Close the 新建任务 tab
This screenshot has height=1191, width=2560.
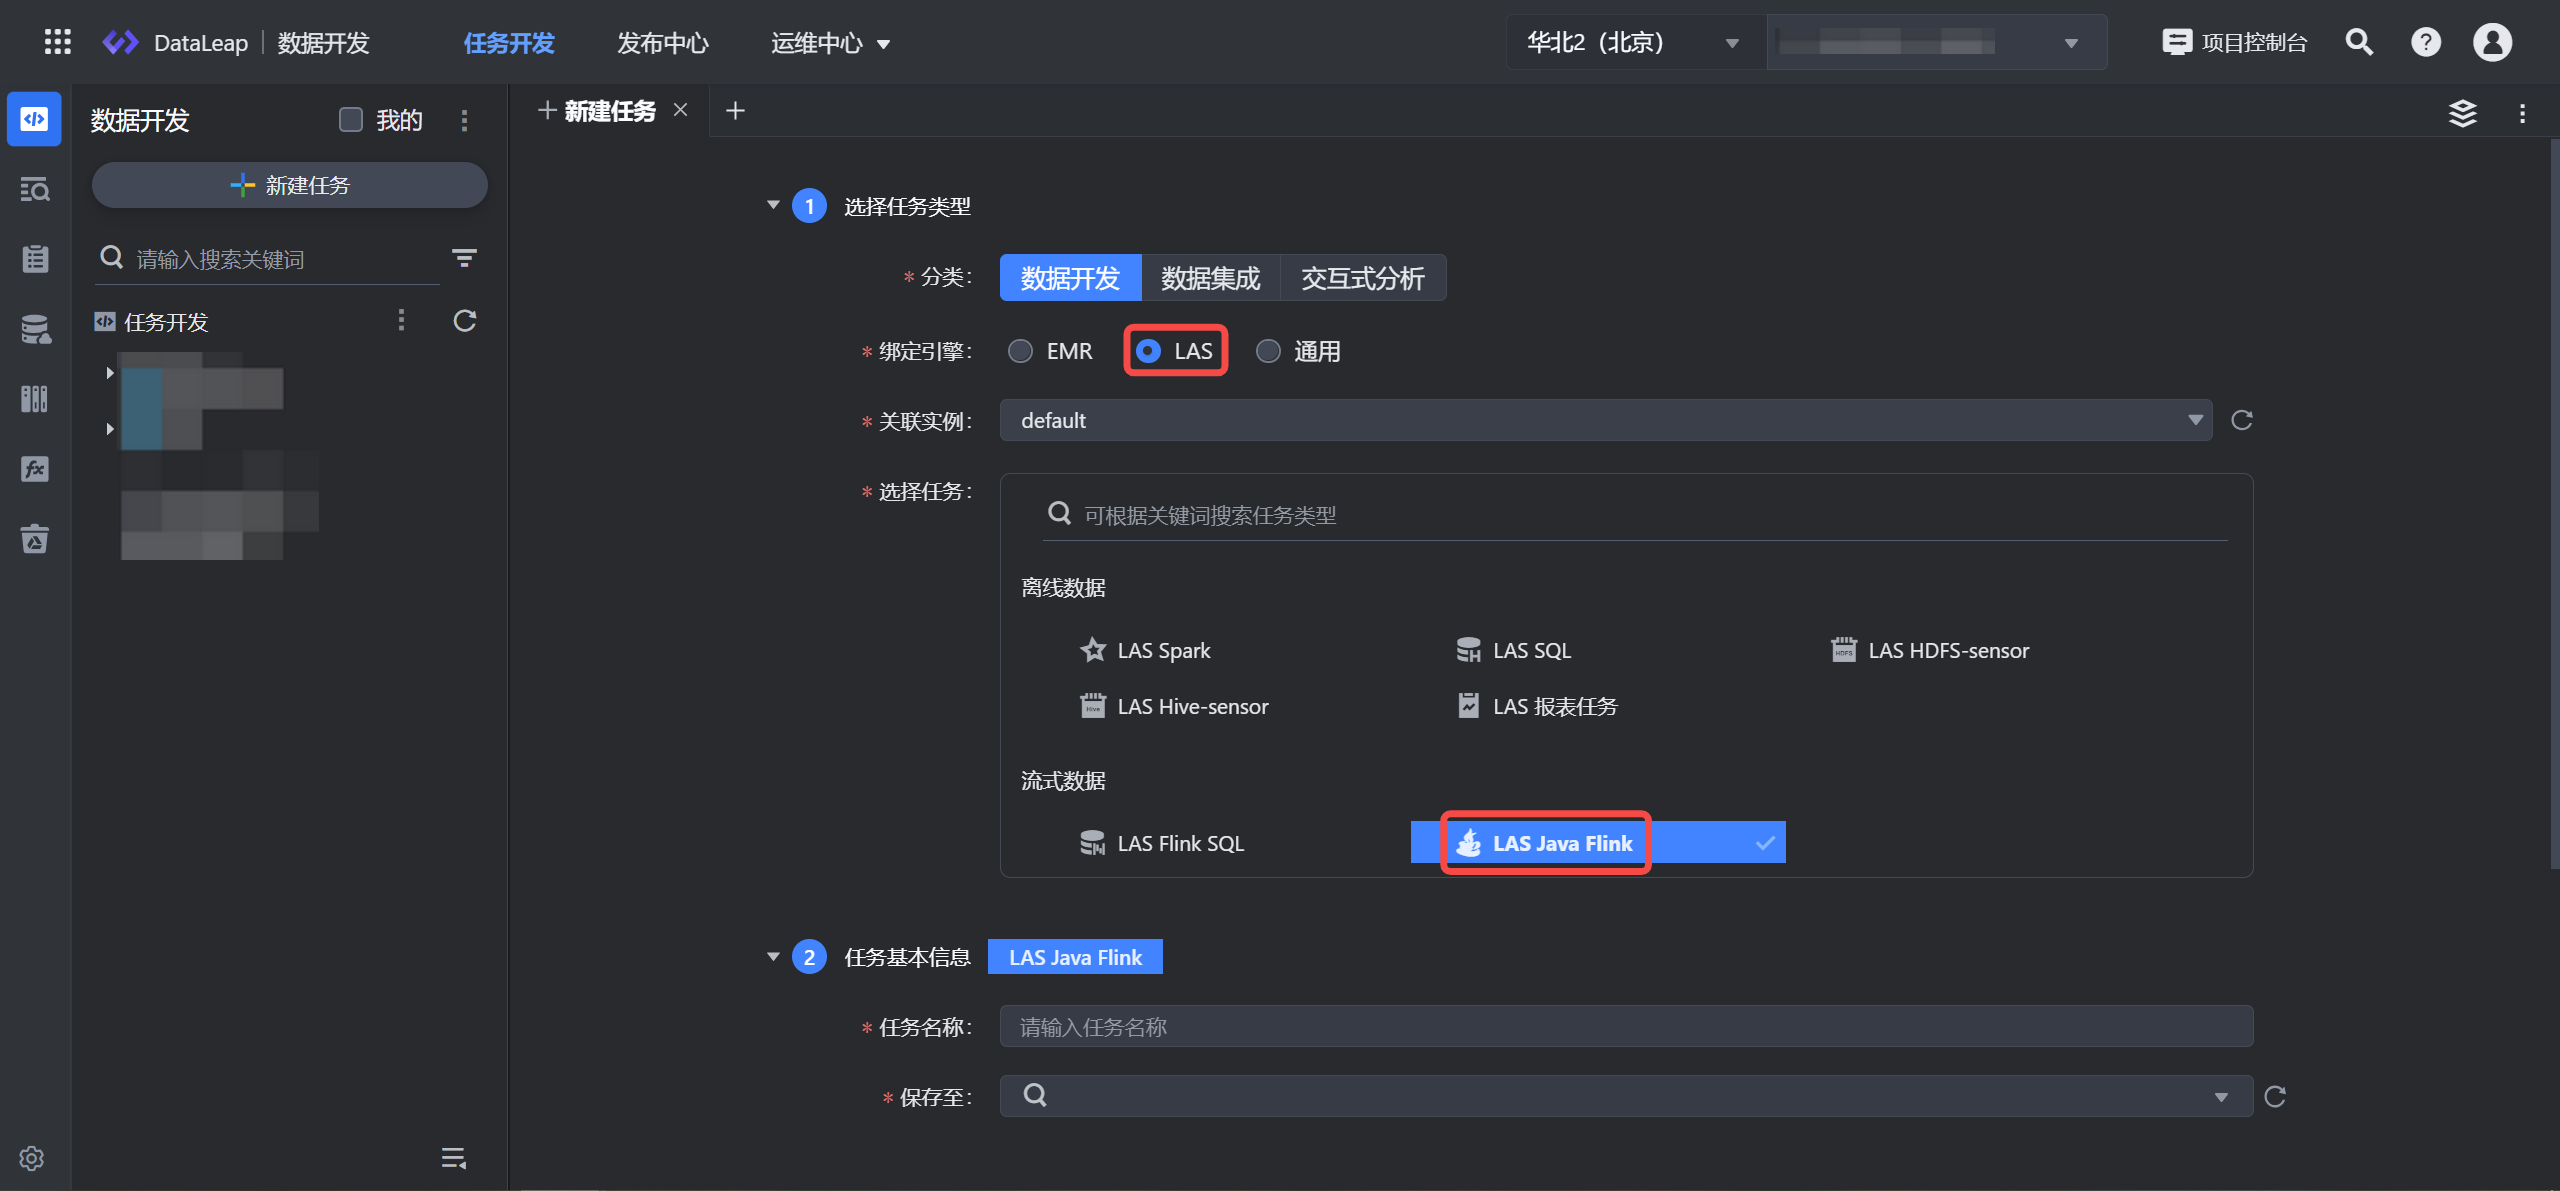680,110
